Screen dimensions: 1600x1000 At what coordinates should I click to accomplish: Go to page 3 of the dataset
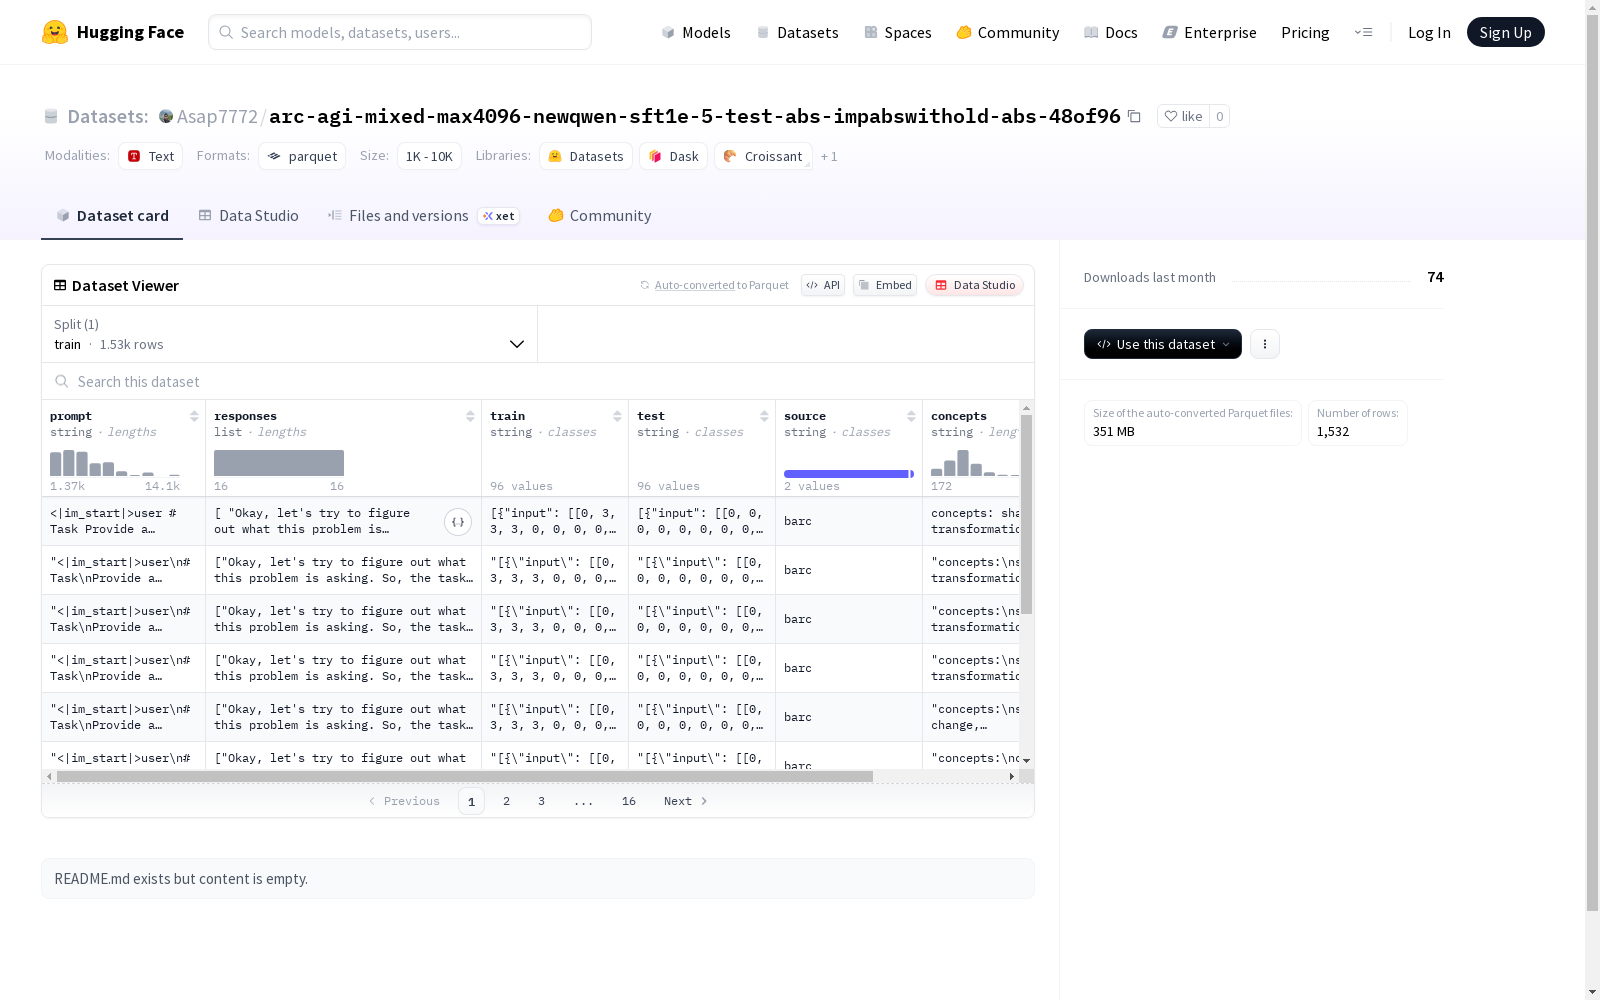click(x=542, y=801)
